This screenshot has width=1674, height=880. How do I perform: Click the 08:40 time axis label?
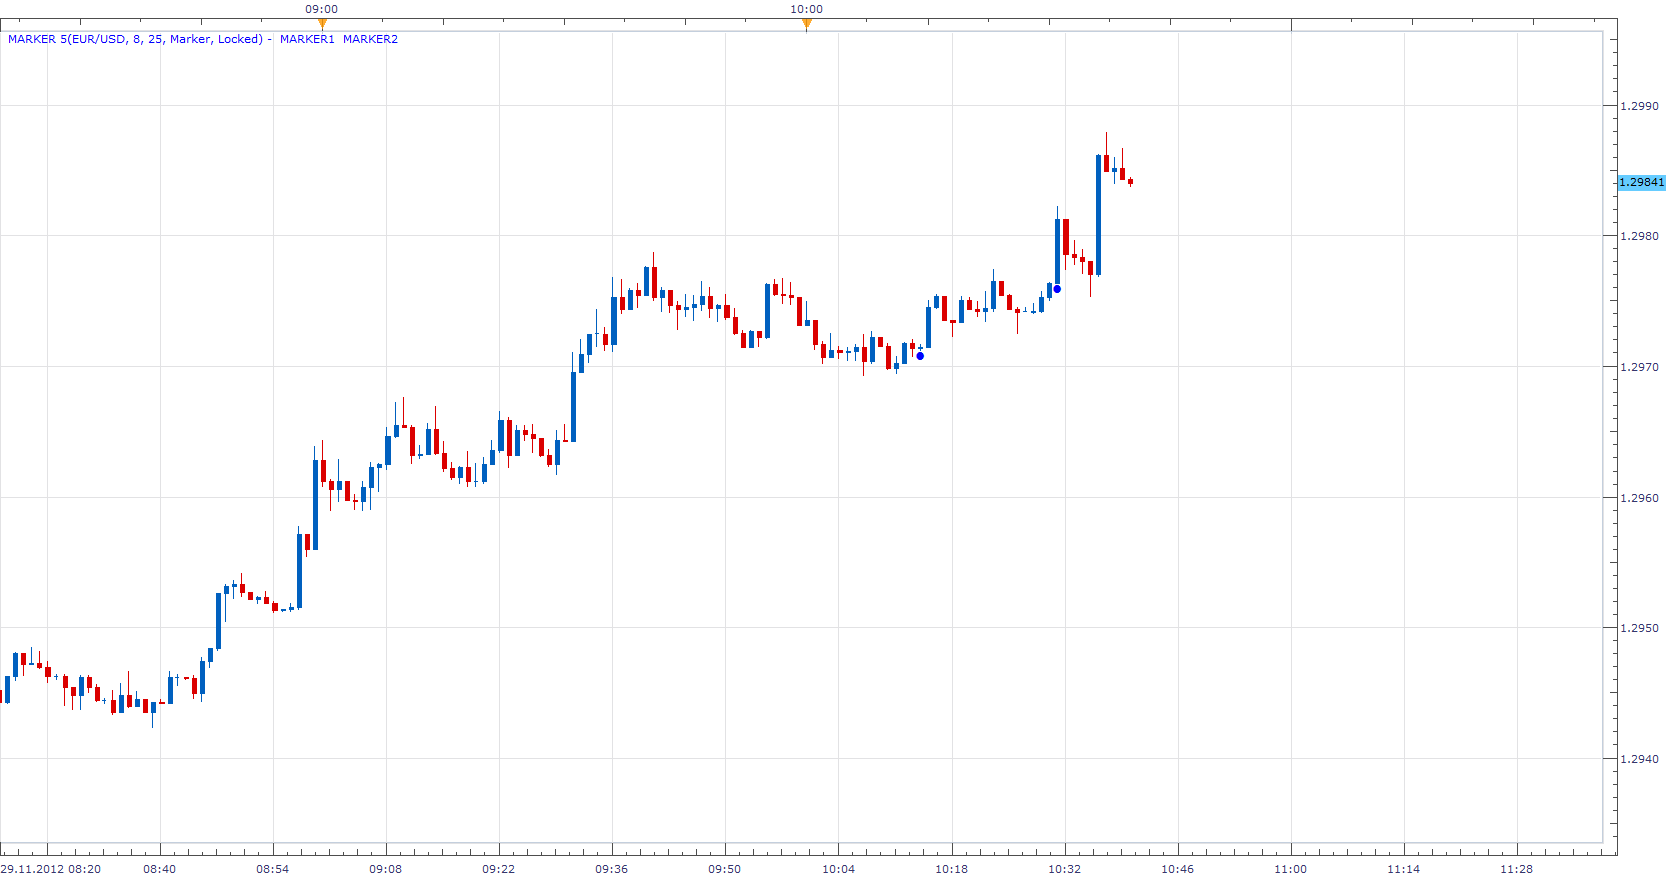(160, 869)
